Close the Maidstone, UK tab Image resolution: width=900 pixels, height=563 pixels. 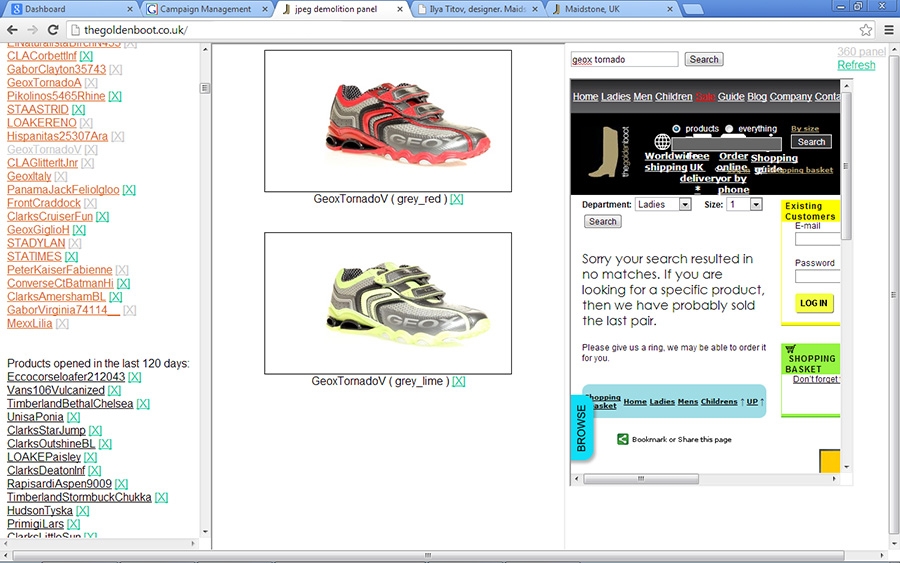670,9
